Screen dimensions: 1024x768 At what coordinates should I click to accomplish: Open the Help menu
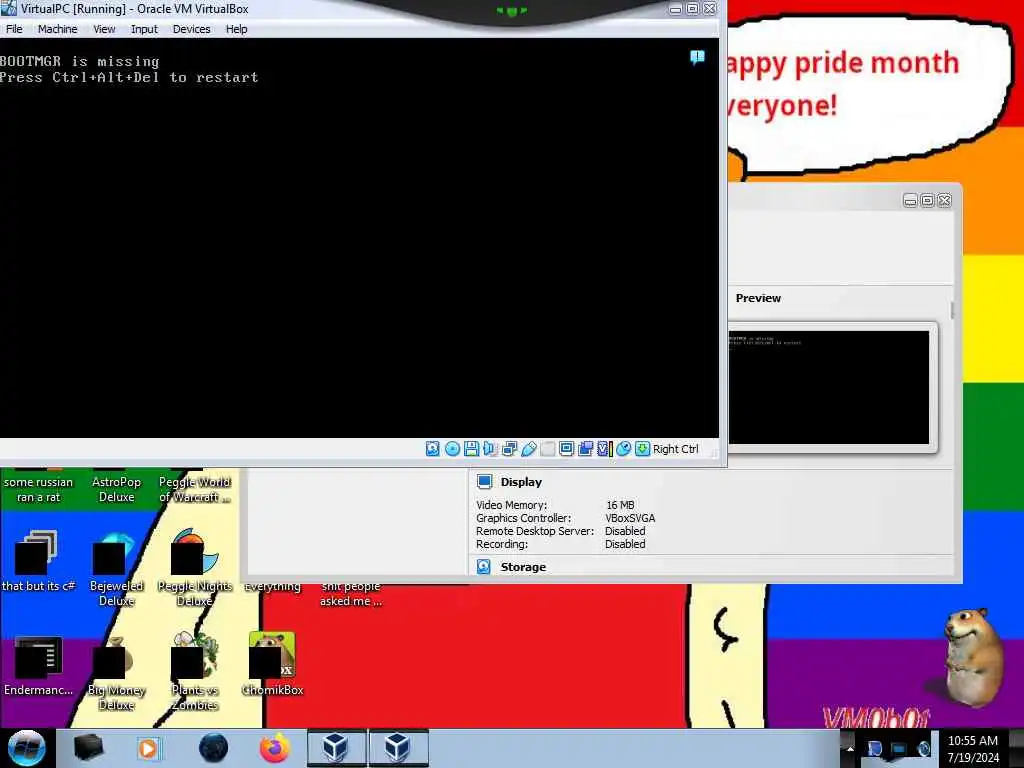236,29
